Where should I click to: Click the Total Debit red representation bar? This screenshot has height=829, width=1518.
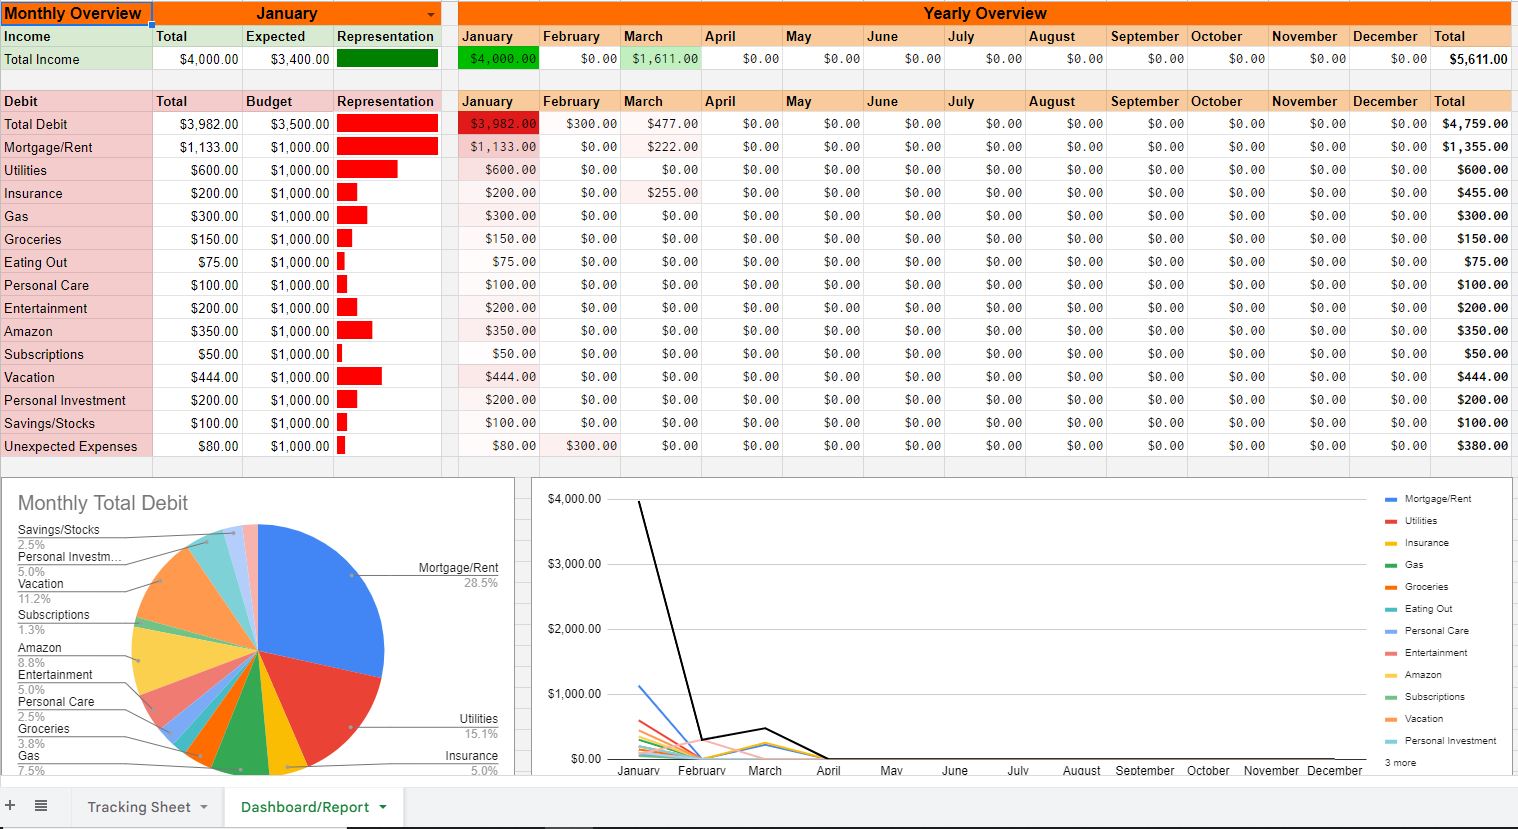(387, 124)
